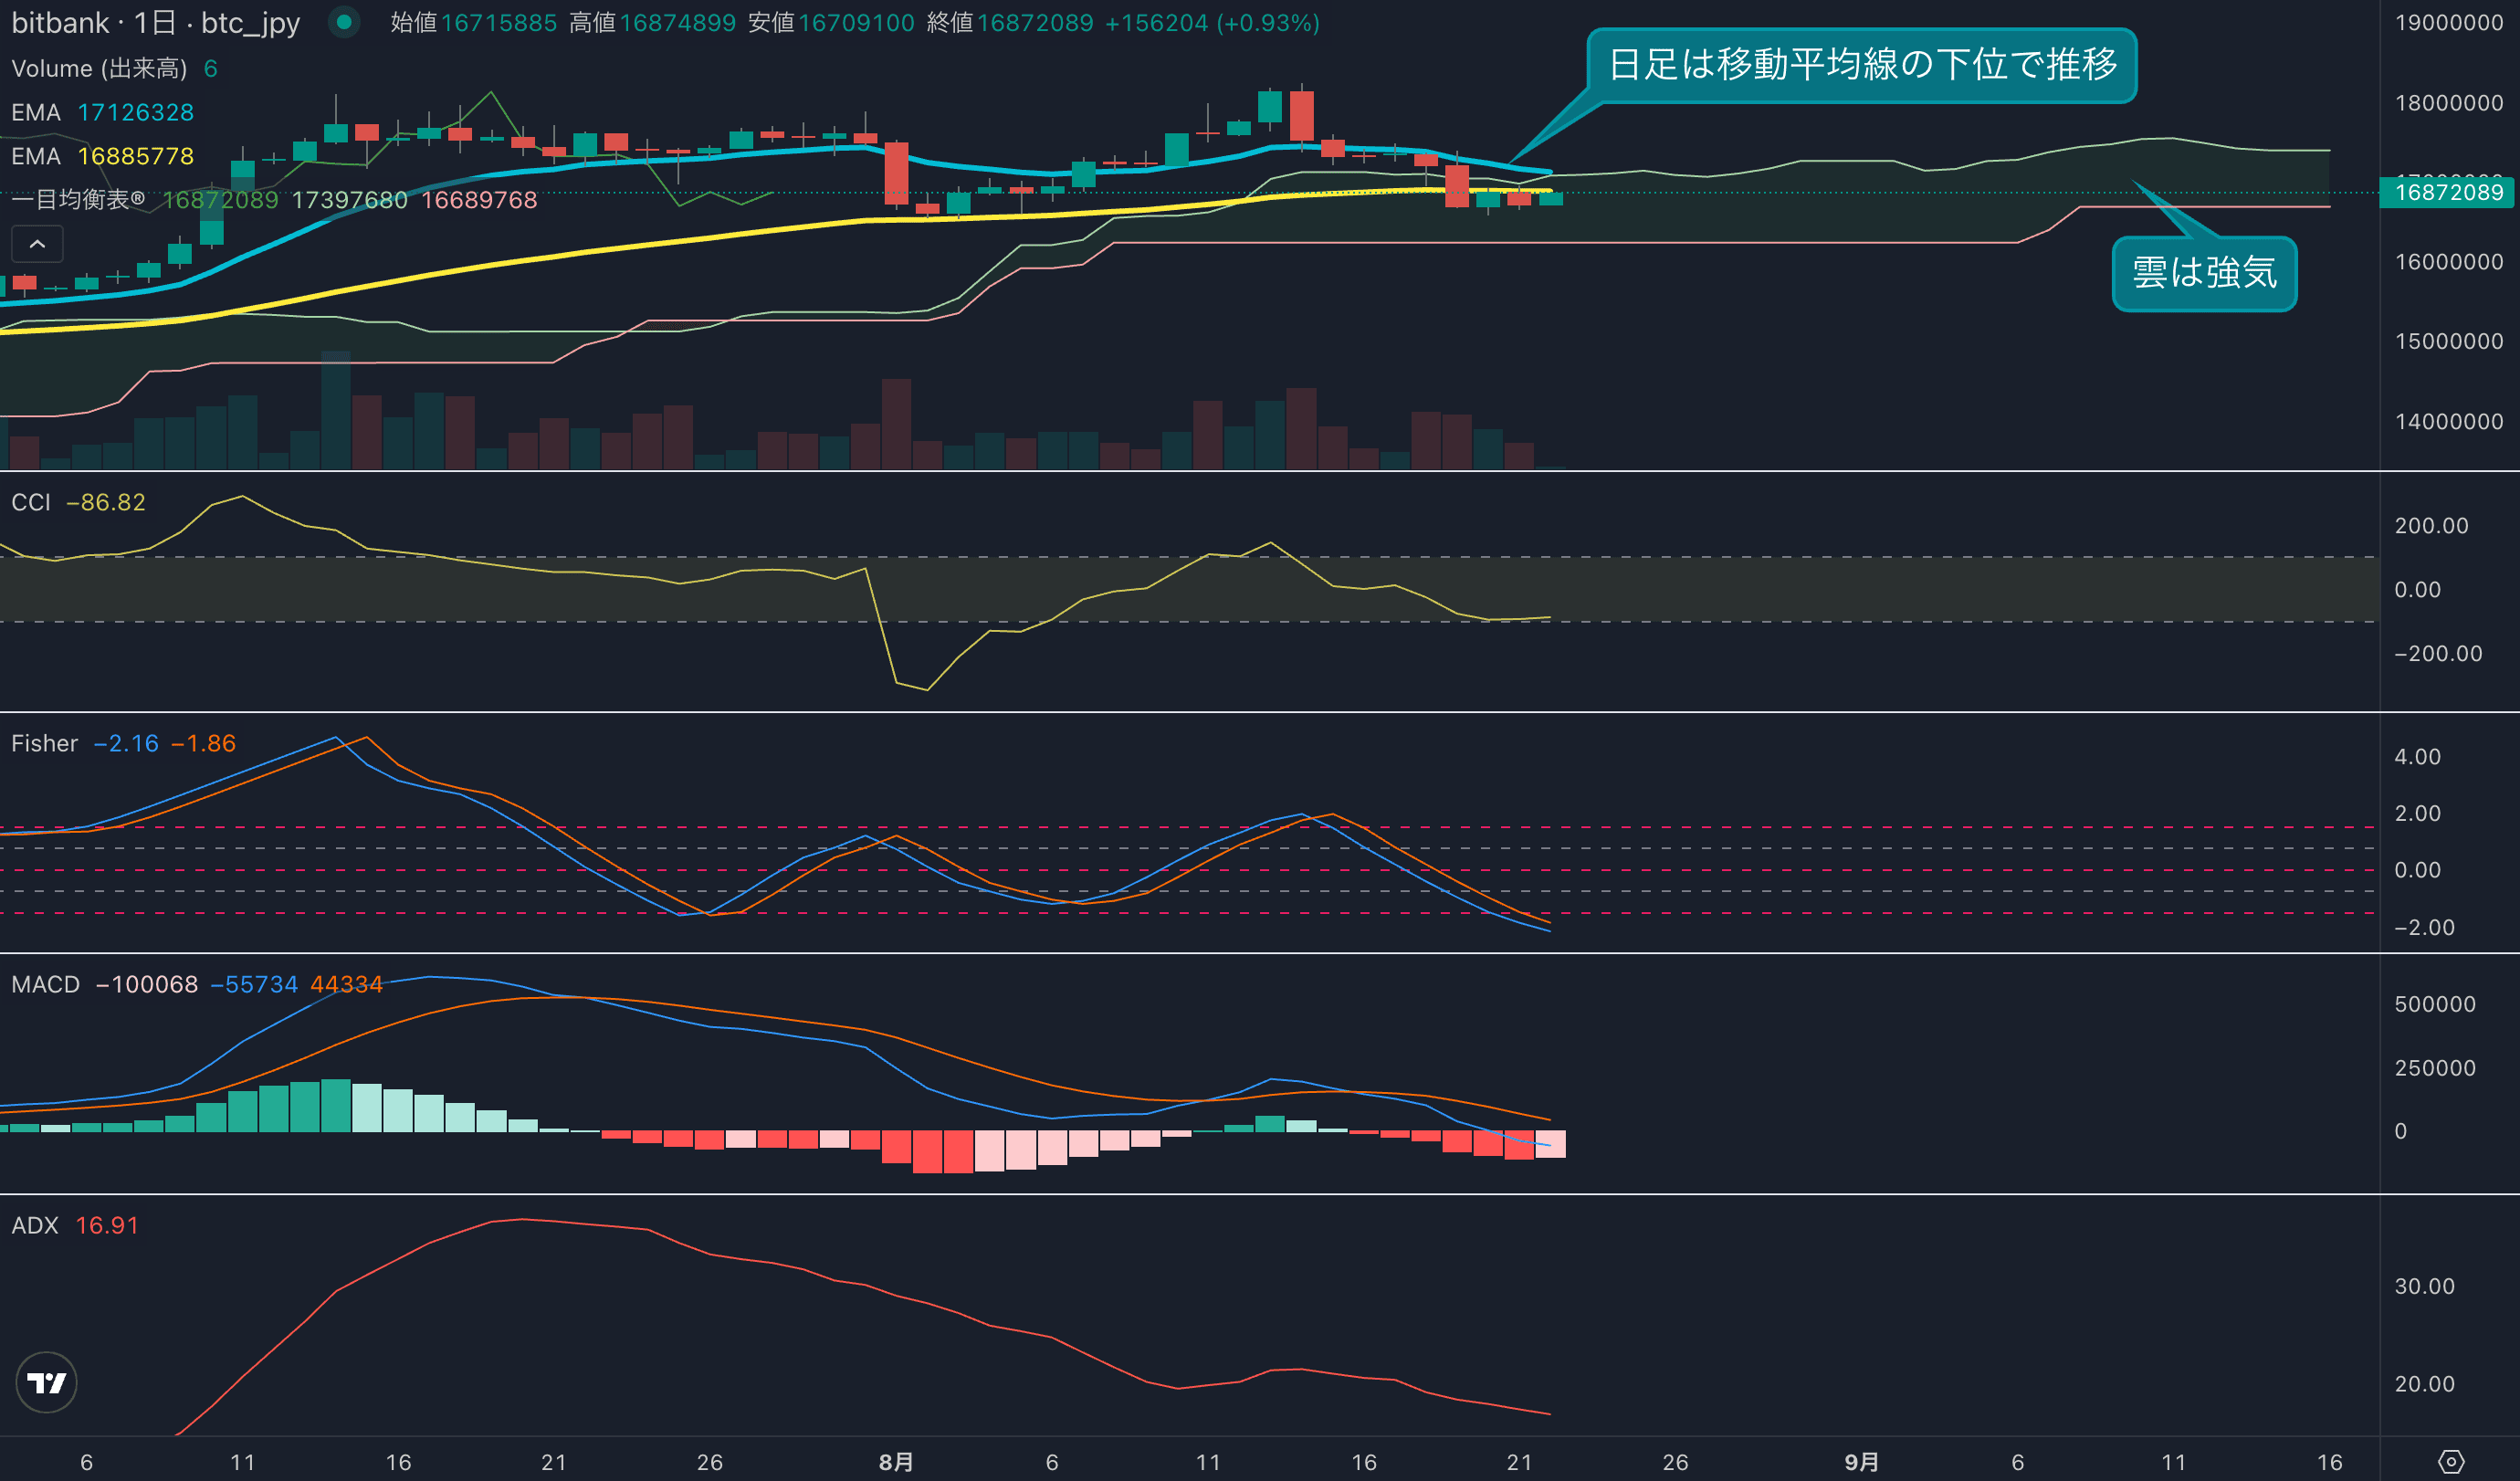Click the 終値 close price value in header
Screen dimensions: 2520x1481
1034,22
